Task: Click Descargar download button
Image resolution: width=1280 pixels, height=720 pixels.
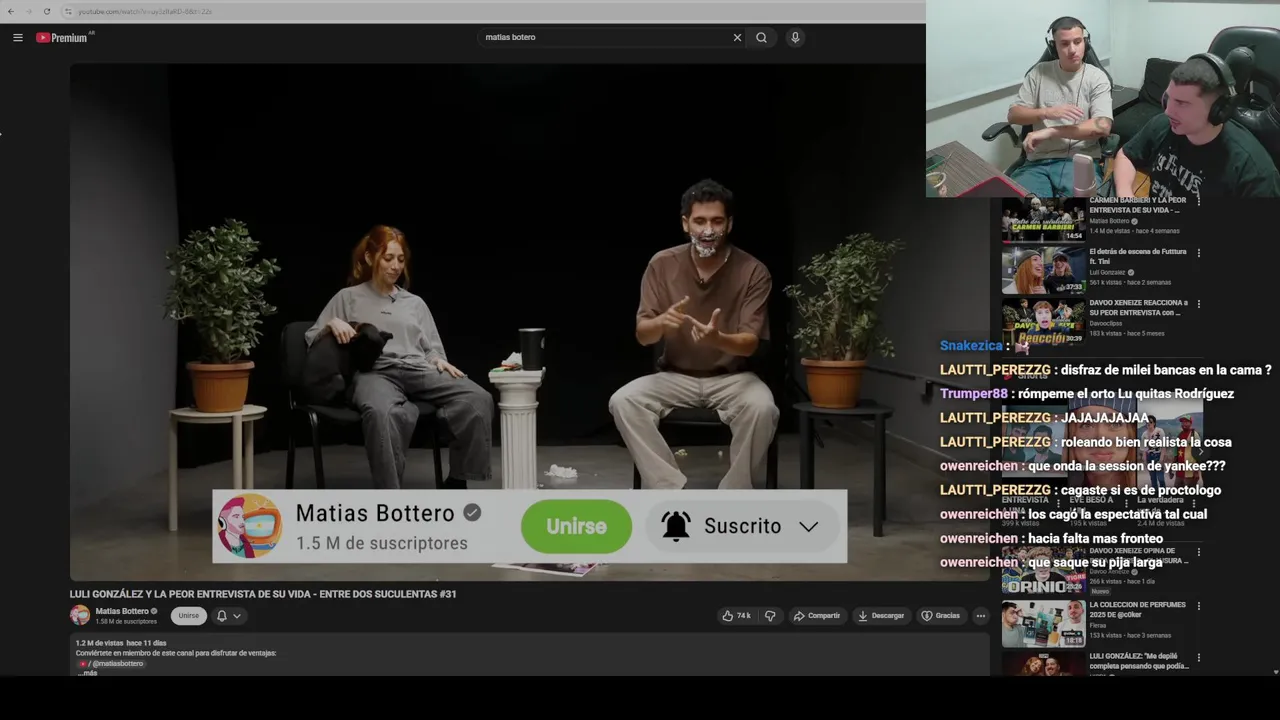Action: click(881, 616)
